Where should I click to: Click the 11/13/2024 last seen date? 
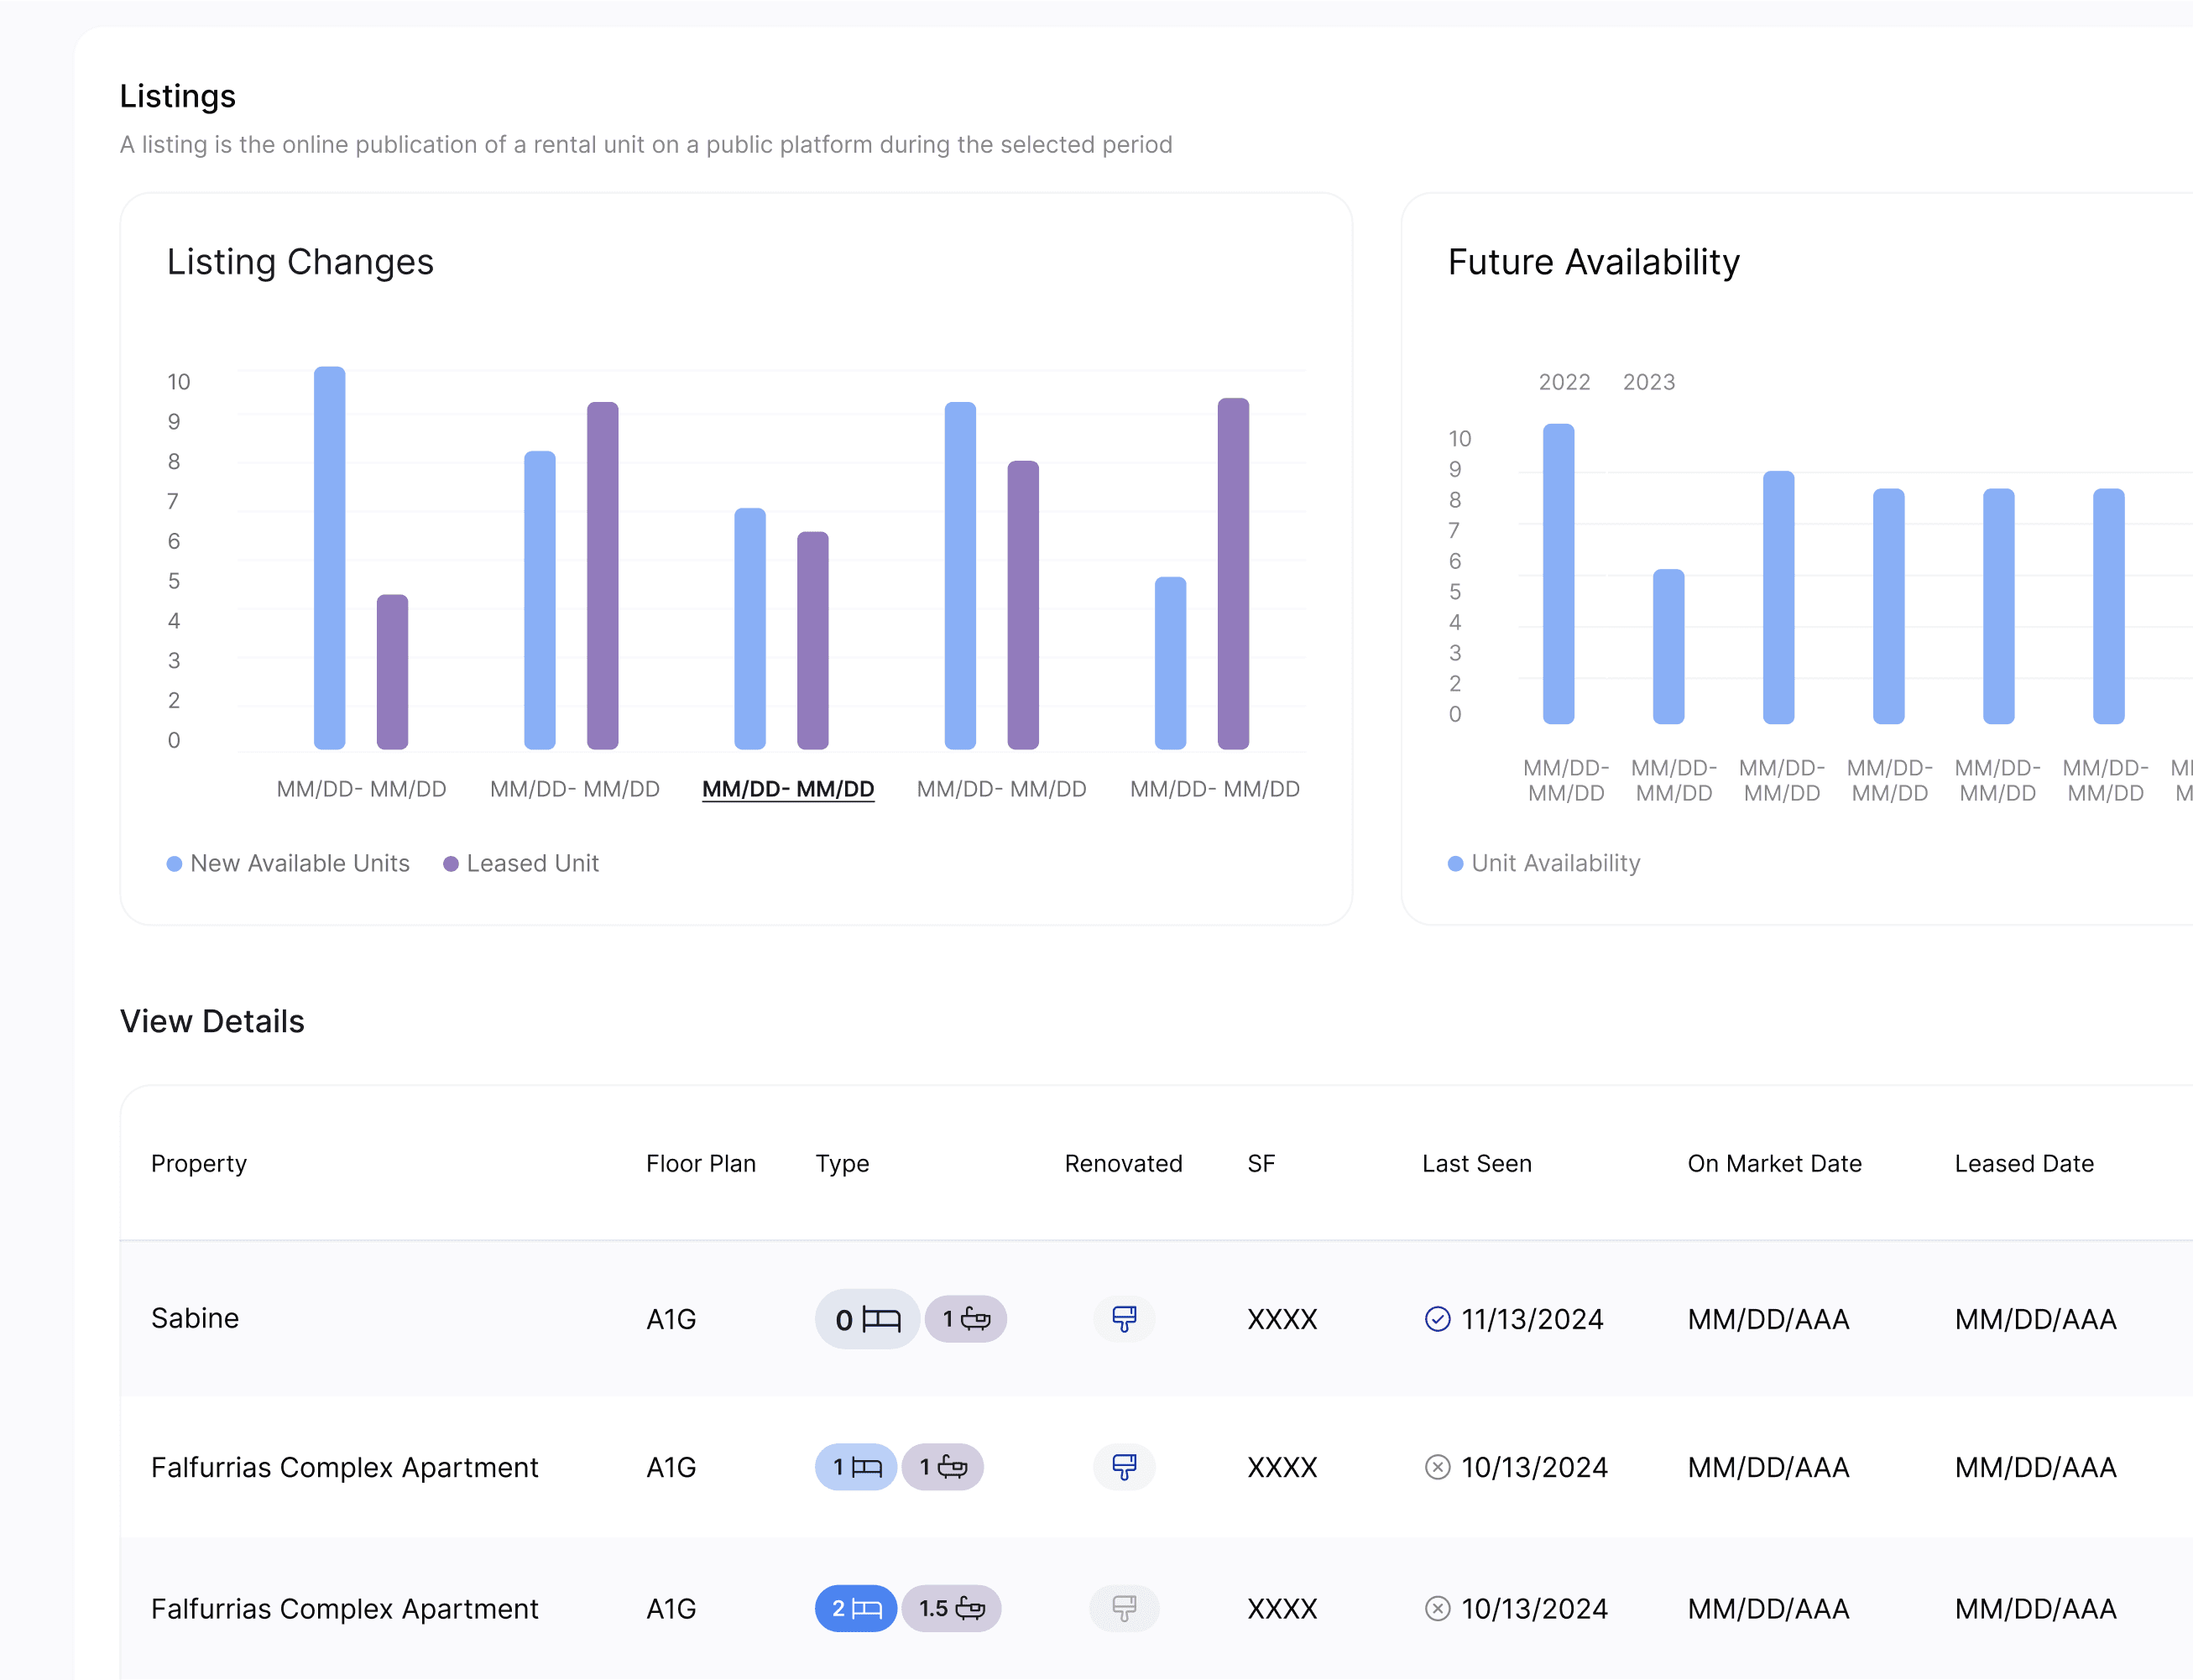(1532, 1319)
